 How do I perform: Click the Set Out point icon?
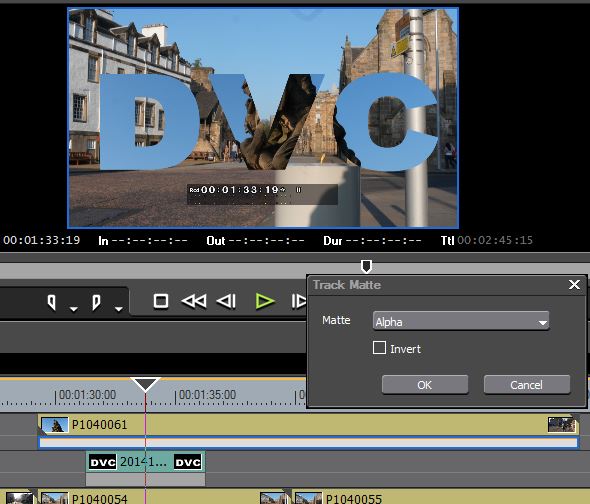96,302
